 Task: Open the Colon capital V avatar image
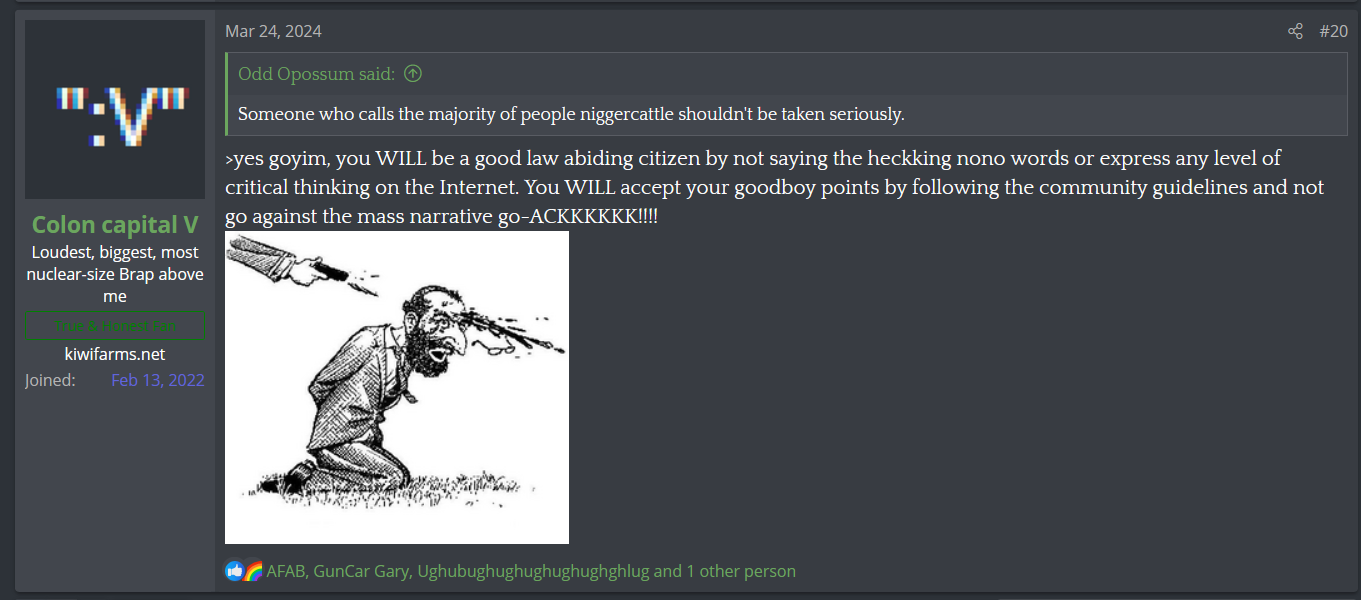pyautogui.click(x=115, y=109)
